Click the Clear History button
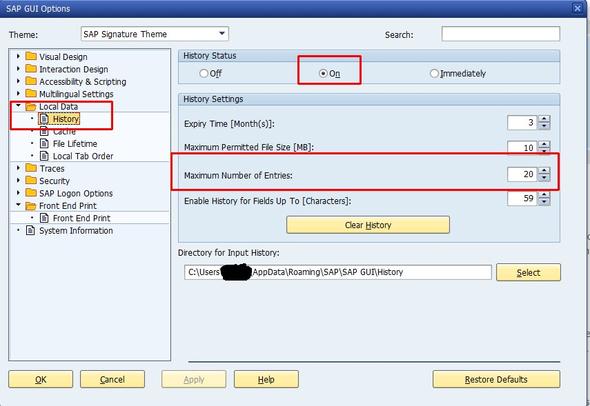 click(368, 225)
